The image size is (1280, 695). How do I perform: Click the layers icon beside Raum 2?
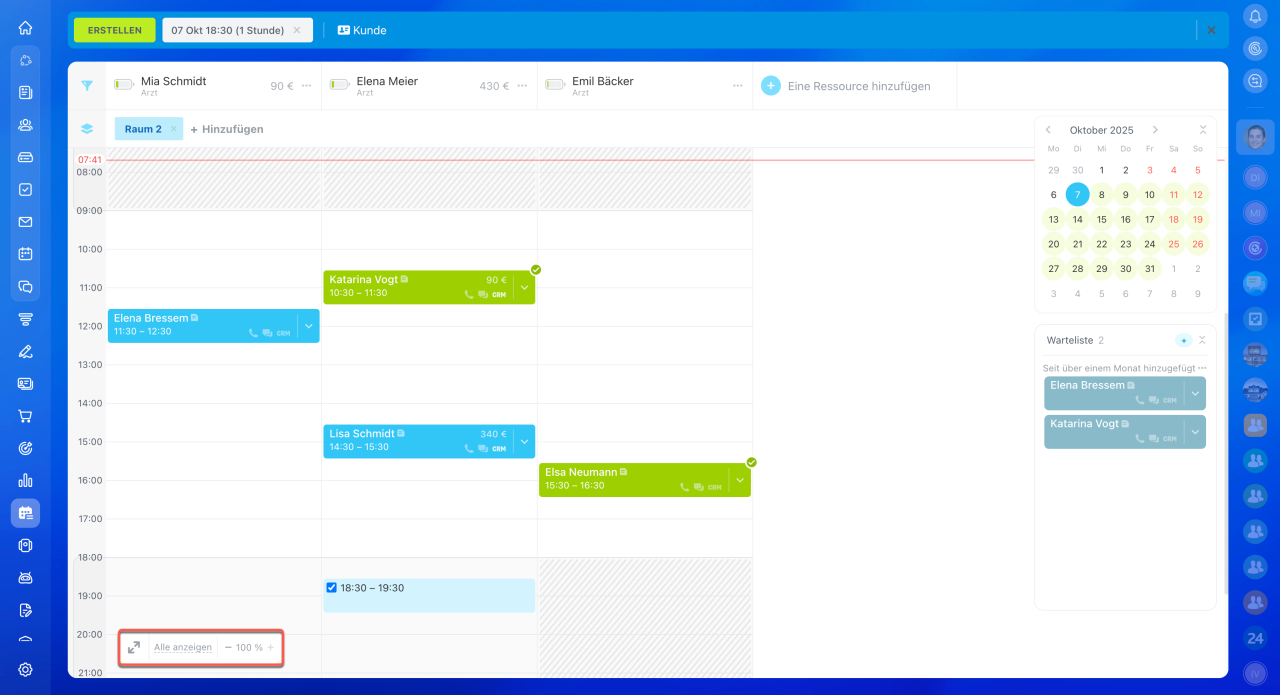click(87, 129)
